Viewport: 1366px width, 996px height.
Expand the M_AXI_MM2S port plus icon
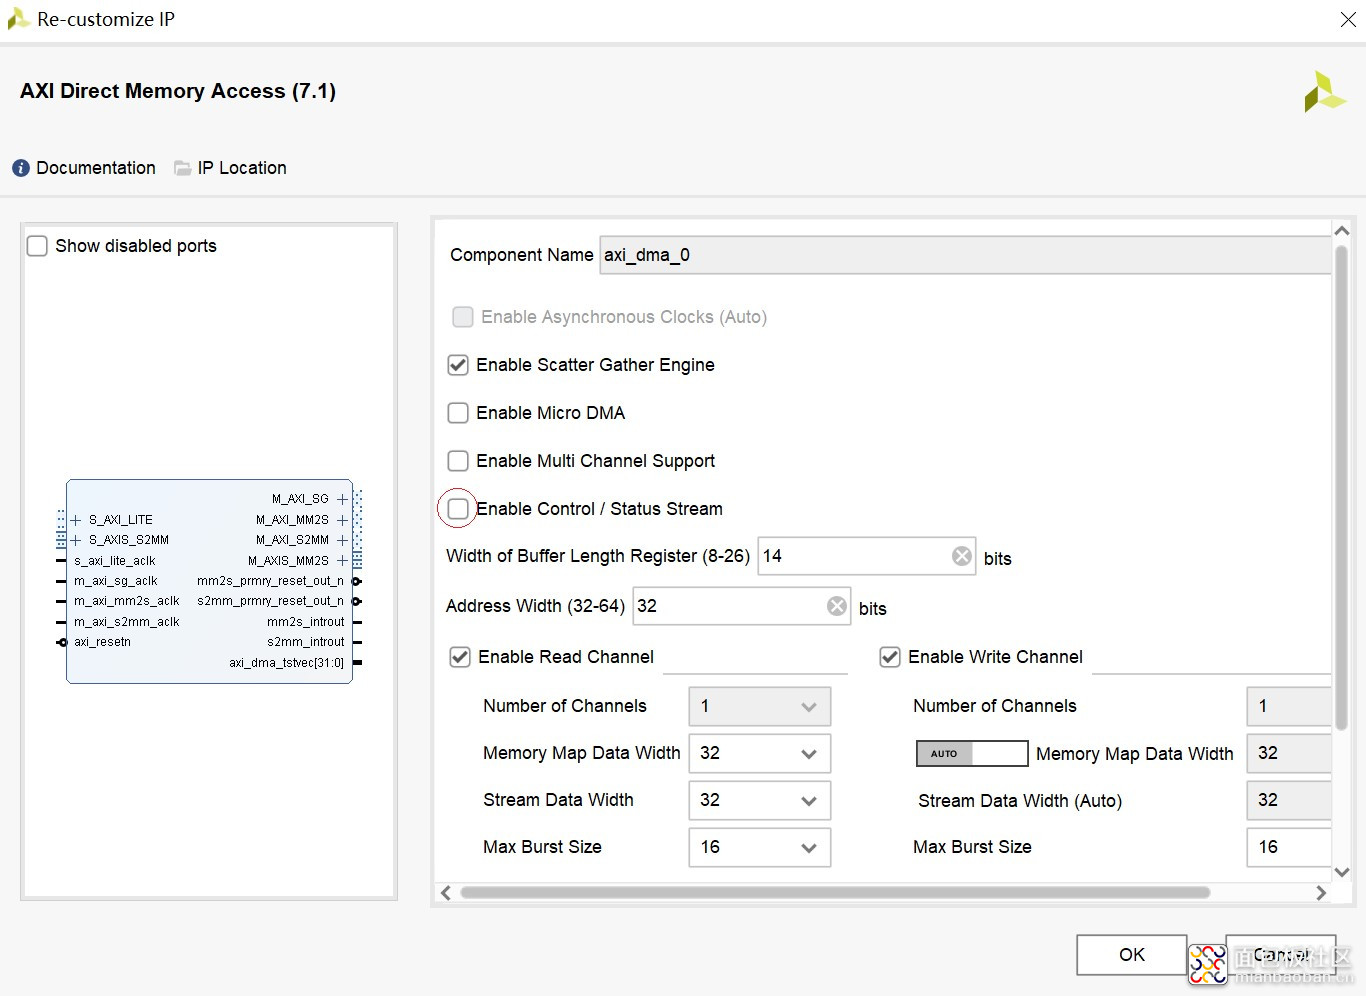(342, 520)
